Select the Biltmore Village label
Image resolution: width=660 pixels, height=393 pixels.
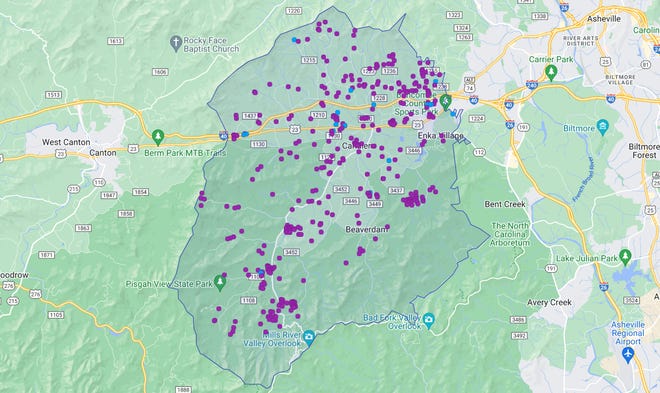tap(620, 80)
